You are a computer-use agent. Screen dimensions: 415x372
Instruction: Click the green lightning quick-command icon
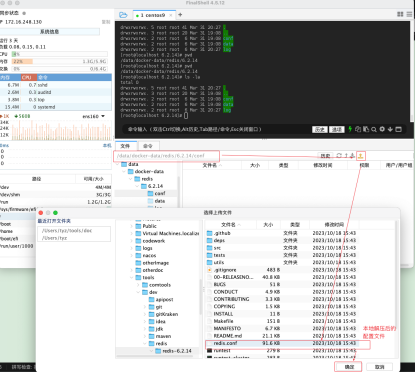350,129
